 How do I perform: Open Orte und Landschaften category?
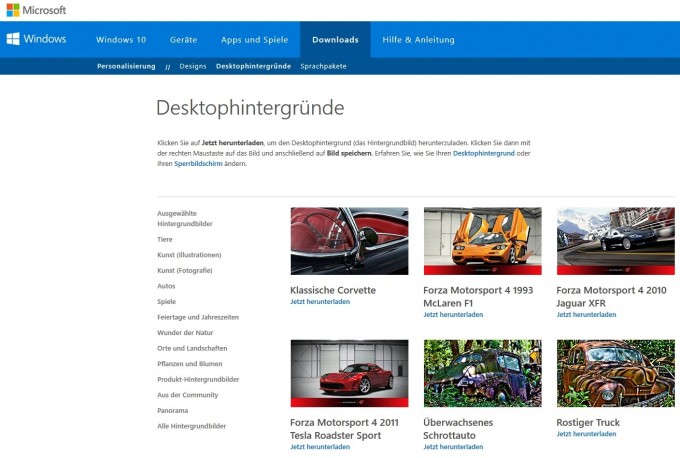tap(192, 348)
